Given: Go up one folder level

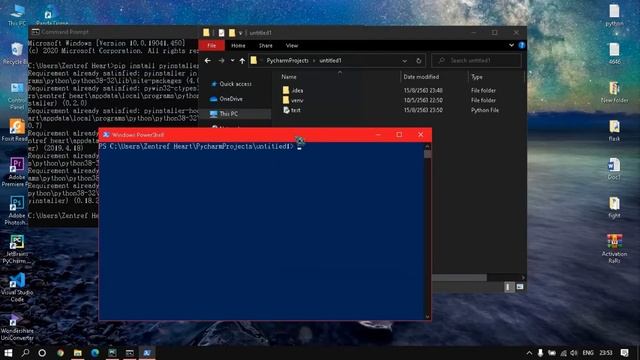Looking at the screenshot, I should (242, 60).
